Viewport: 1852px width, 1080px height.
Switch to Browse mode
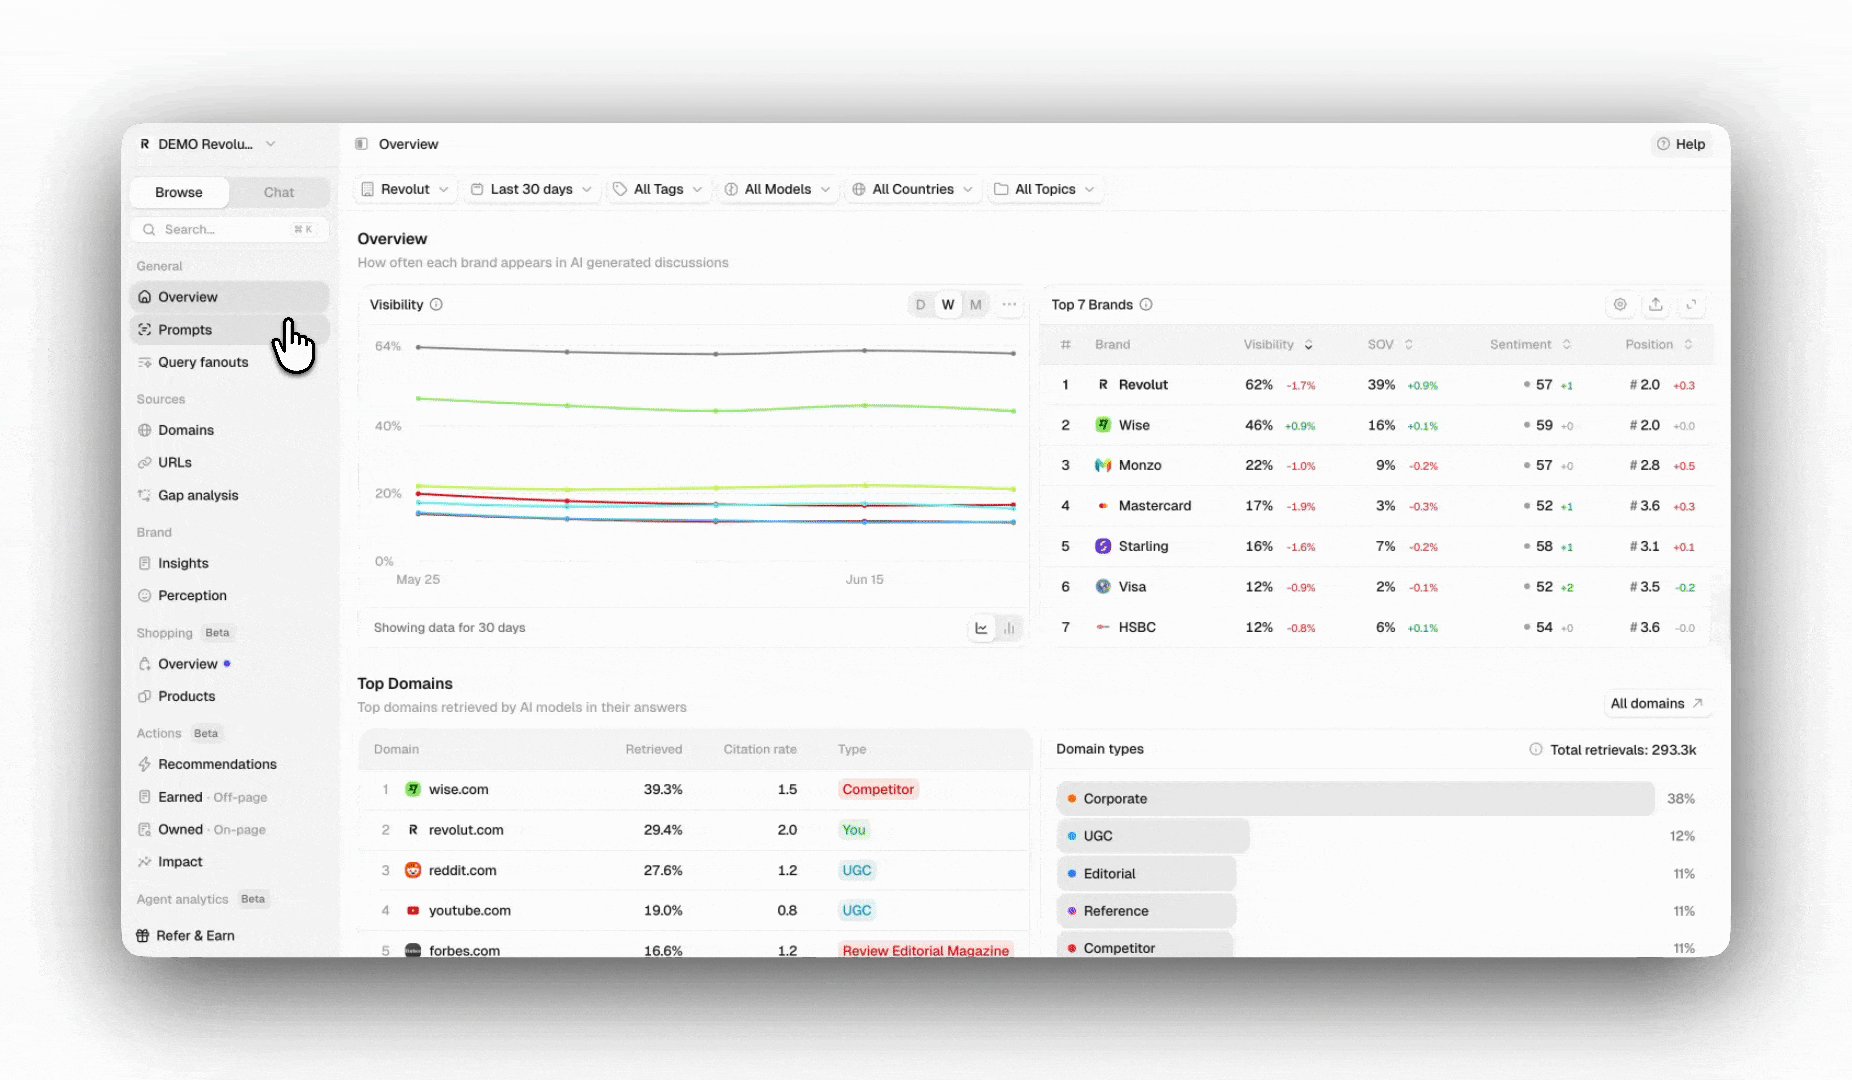[x=179, y=193]
